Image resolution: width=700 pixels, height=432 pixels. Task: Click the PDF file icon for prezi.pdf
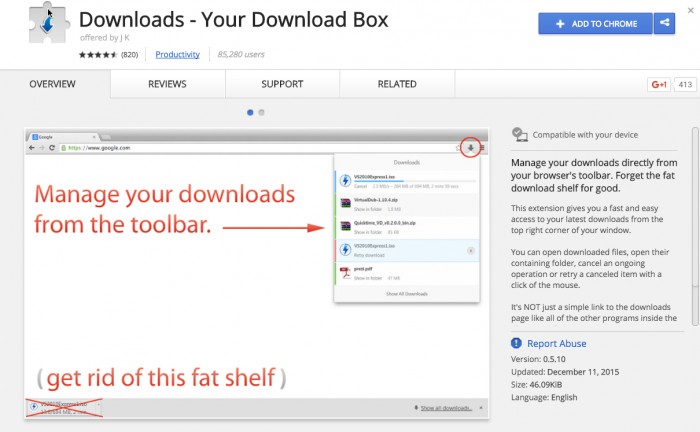345,273
